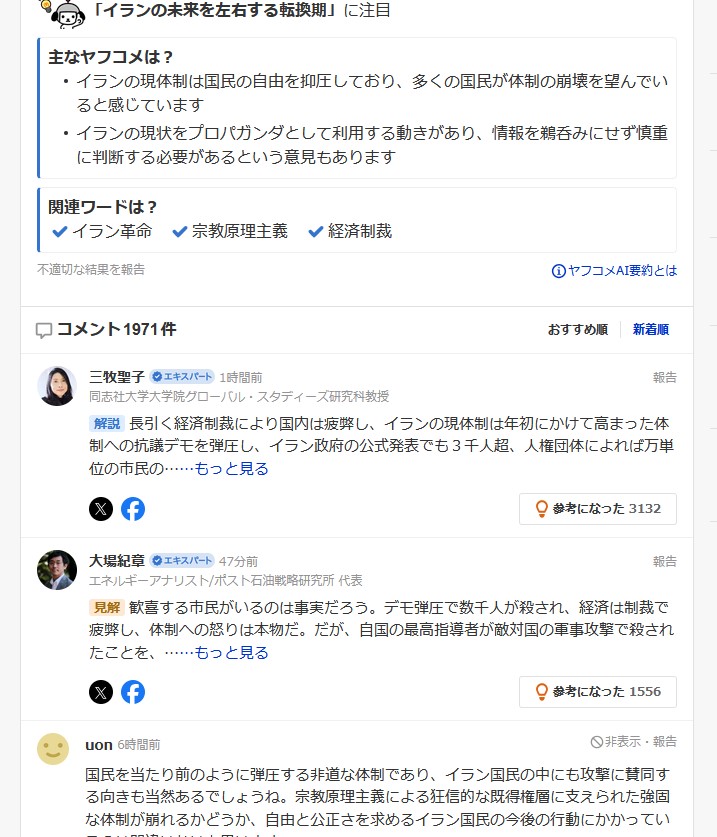Click the Yahoo comment AI mascot icon

(66, 12)
